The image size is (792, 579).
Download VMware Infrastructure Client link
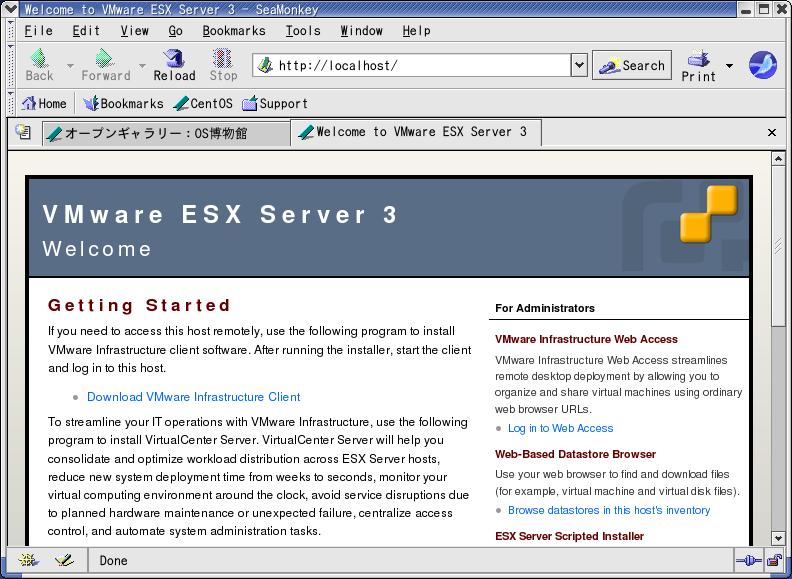(x=194, y=397)
